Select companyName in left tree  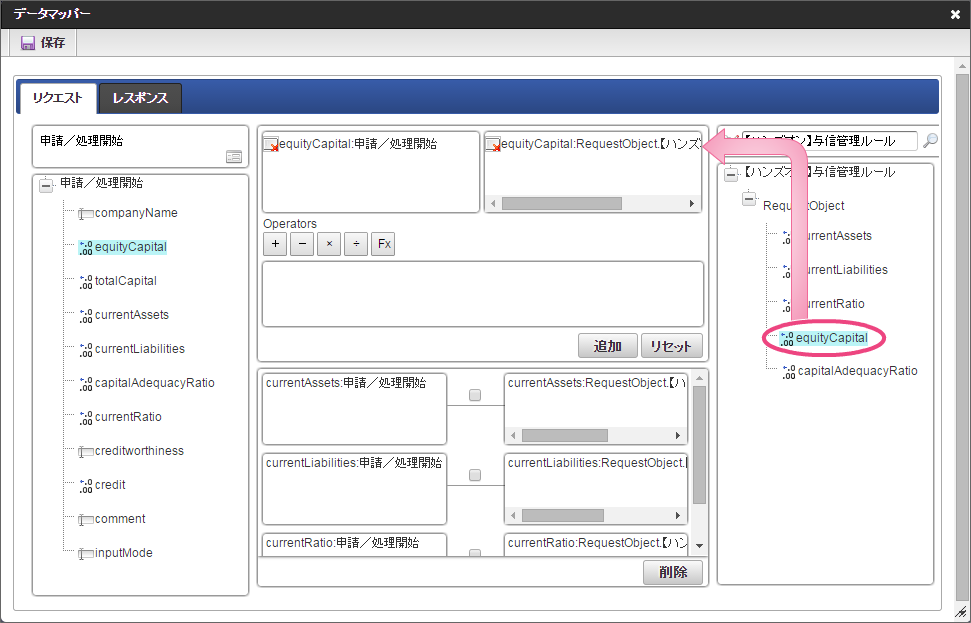(x=136, y=213)
